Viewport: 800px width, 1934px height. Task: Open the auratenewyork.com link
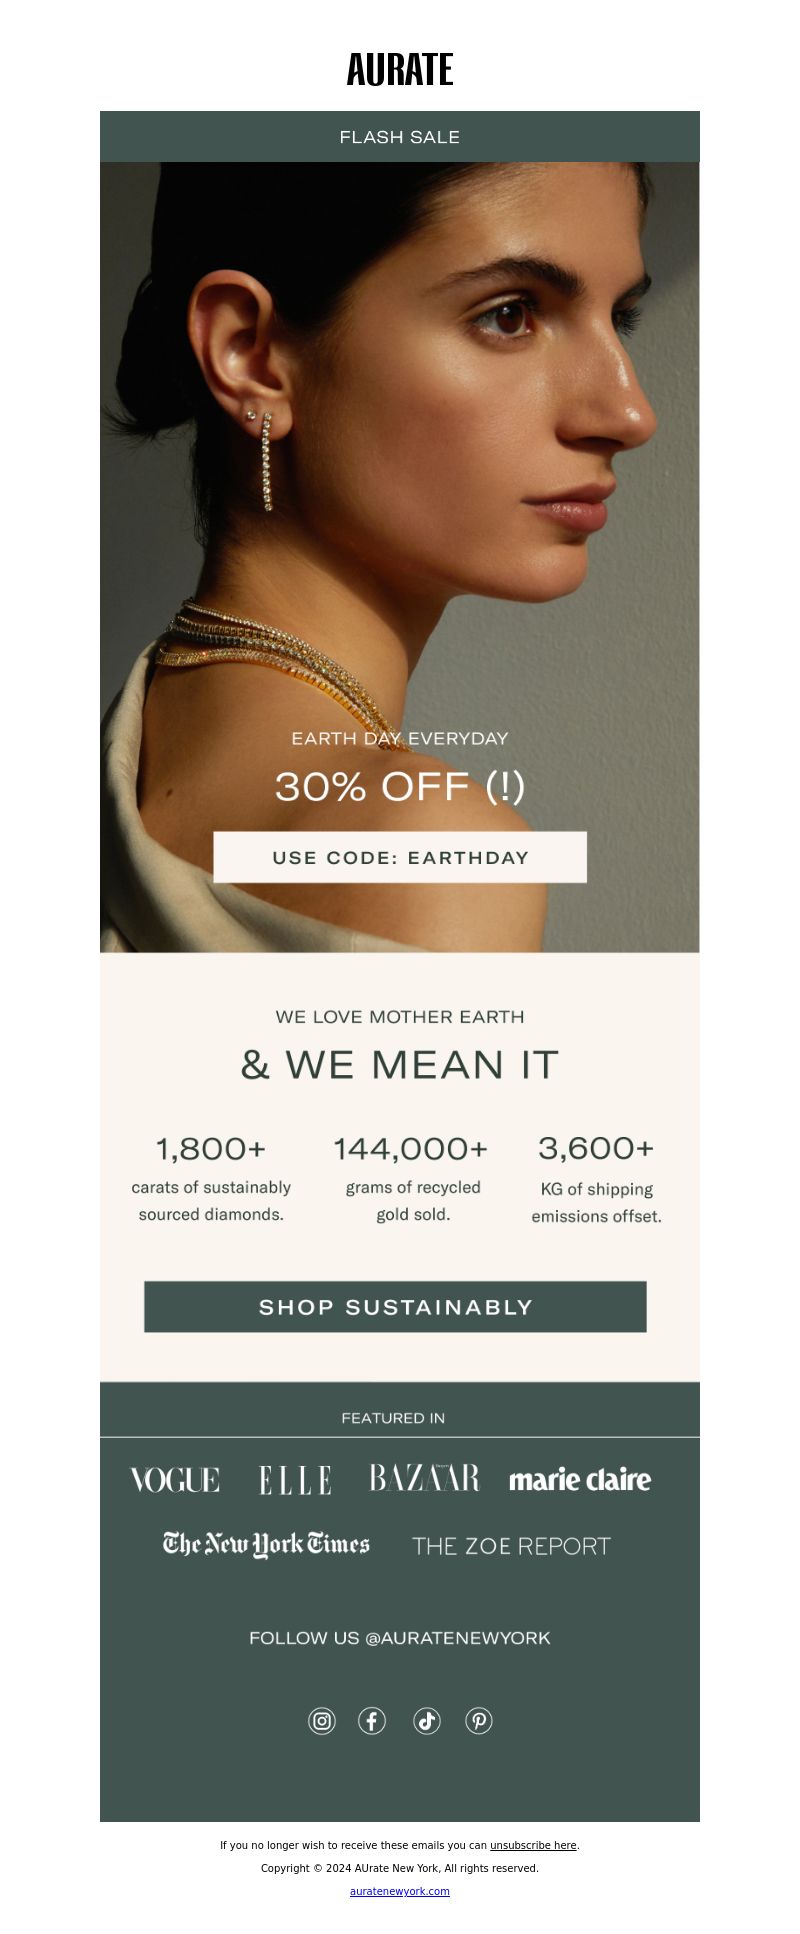[400, 1891]
